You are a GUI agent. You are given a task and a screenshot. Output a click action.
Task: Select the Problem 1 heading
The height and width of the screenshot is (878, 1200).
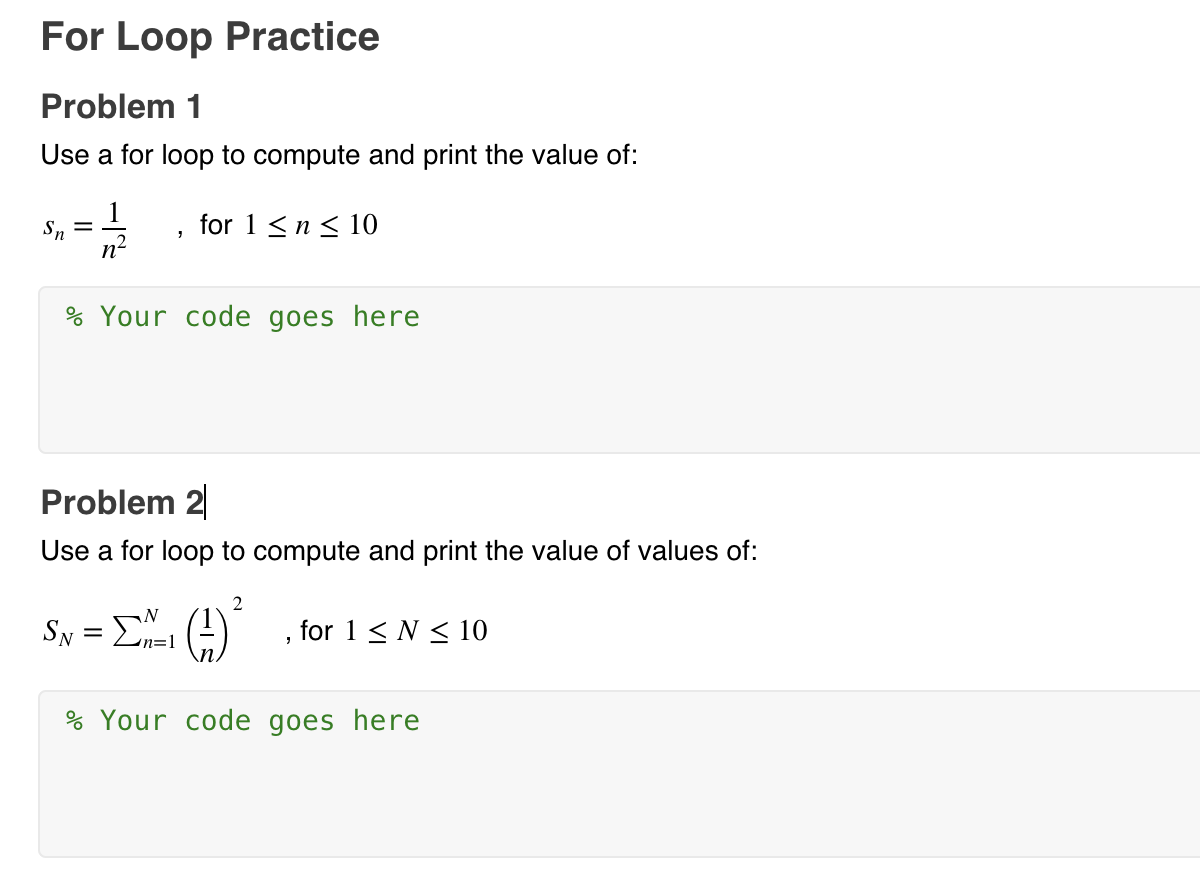click(x=121, y=106)
